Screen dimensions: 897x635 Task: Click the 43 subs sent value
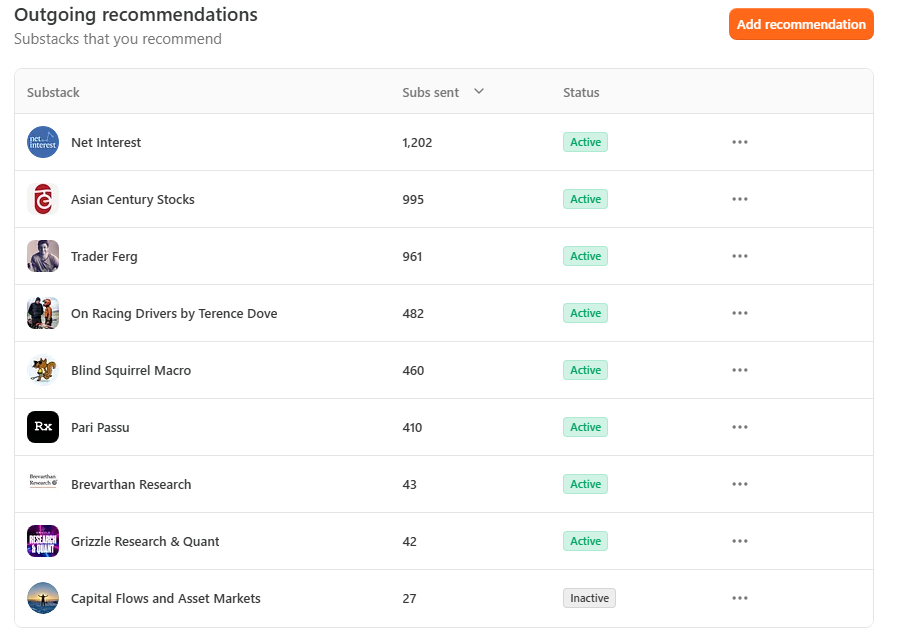[x=410, y=485]
